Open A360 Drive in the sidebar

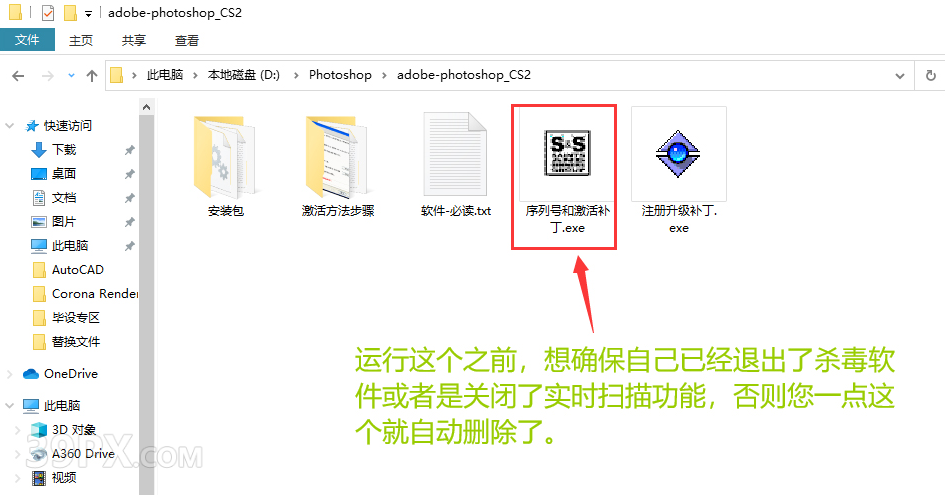click(x=83, y=454)
